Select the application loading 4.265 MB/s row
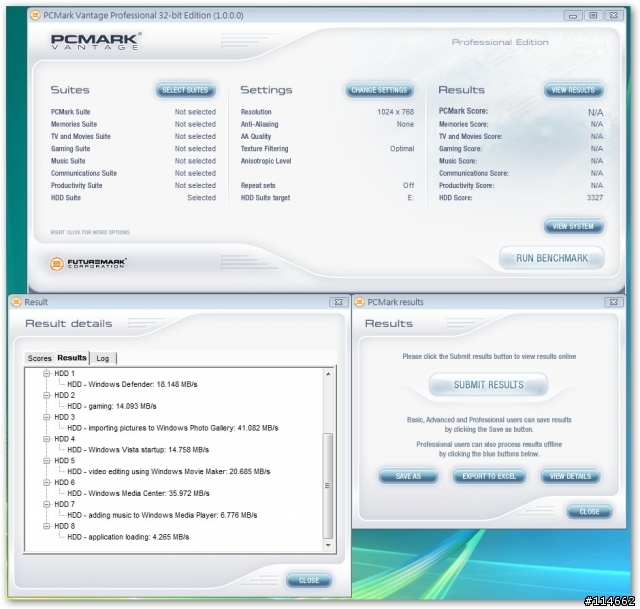 pos(128,537)
